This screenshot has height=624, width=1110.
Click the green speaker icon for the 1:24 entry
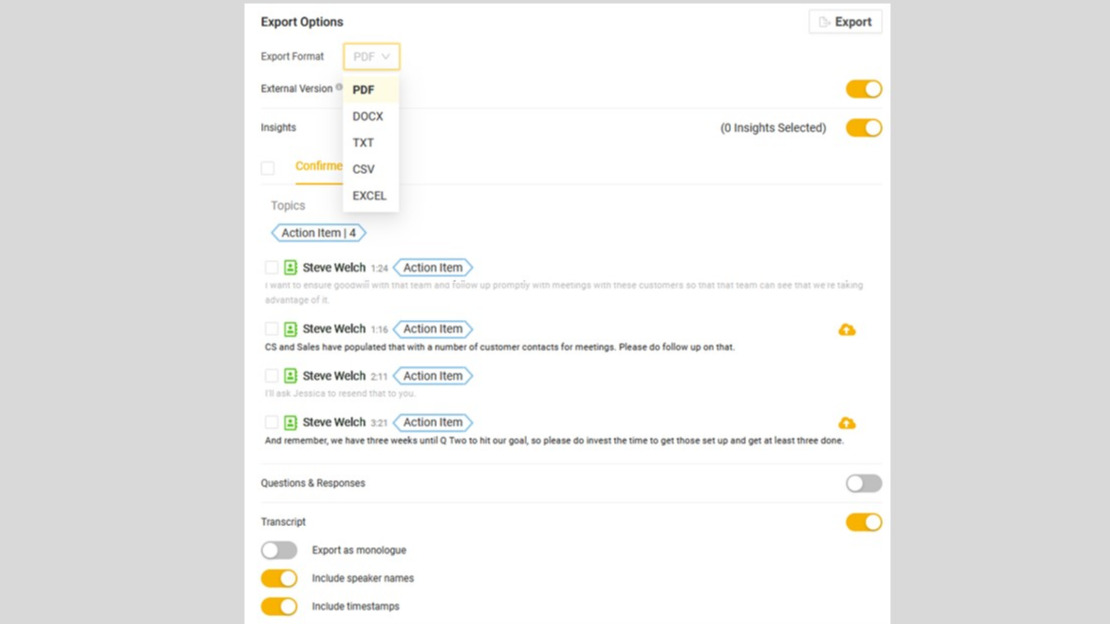click(291, 268)
